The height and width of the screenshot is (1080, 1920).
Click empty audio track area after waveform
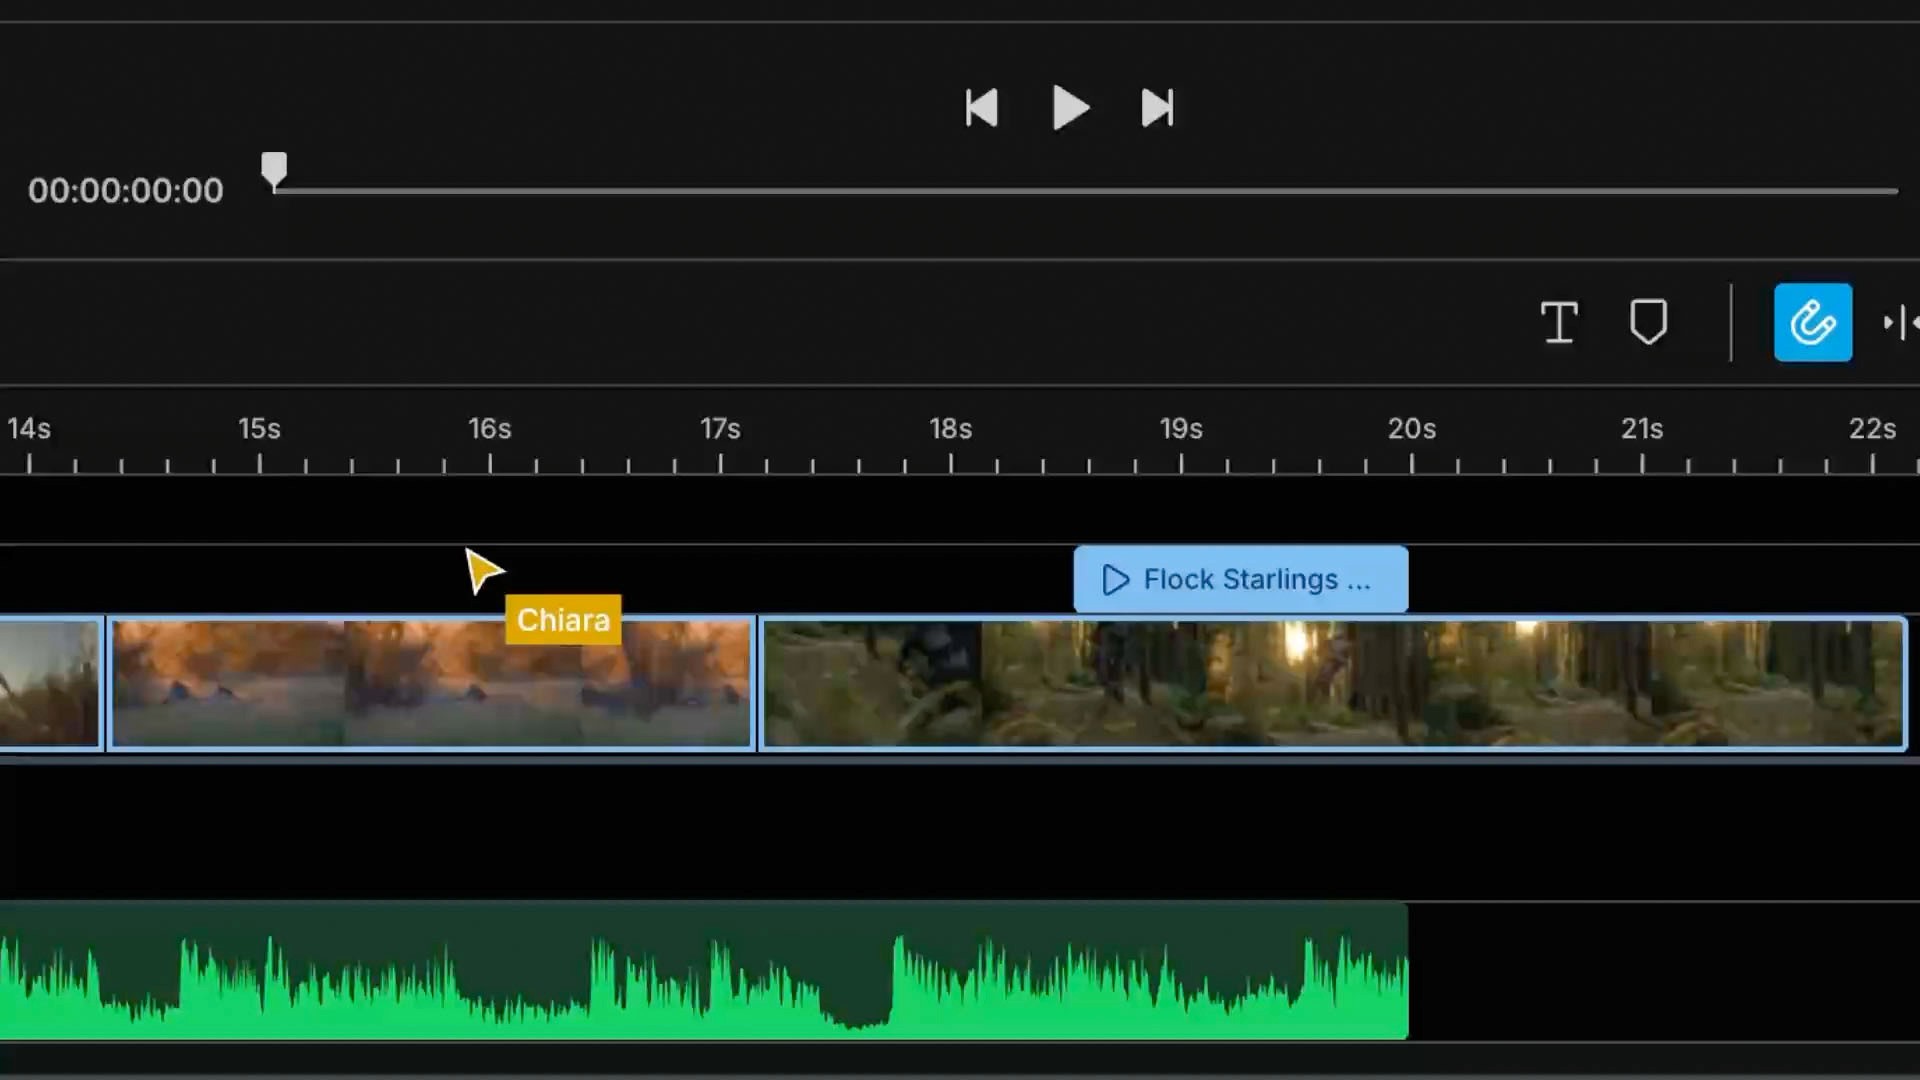1660,972
